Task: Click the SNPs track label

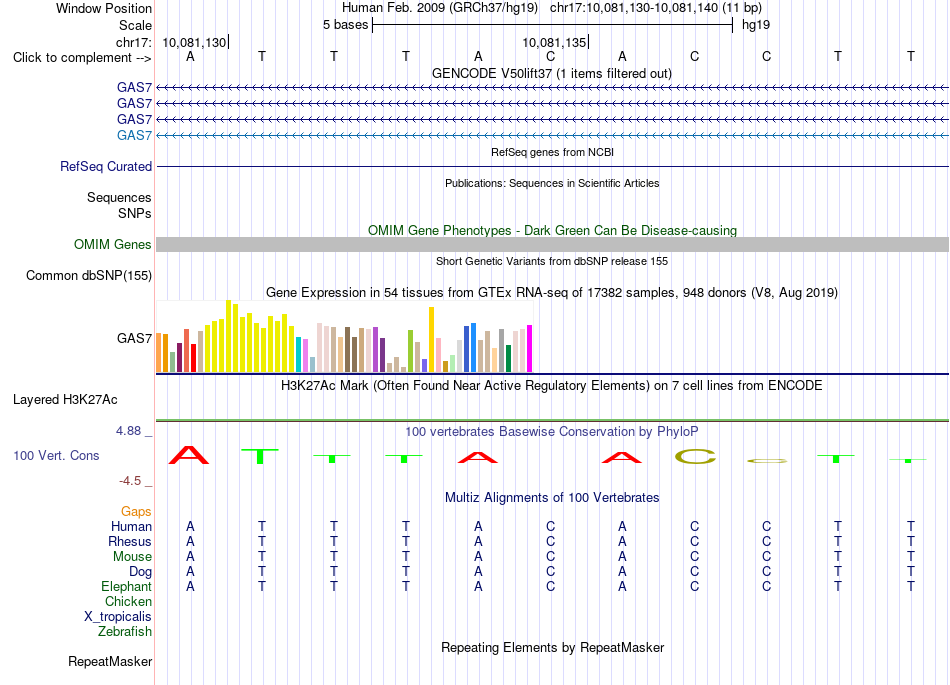Action: 135,213
